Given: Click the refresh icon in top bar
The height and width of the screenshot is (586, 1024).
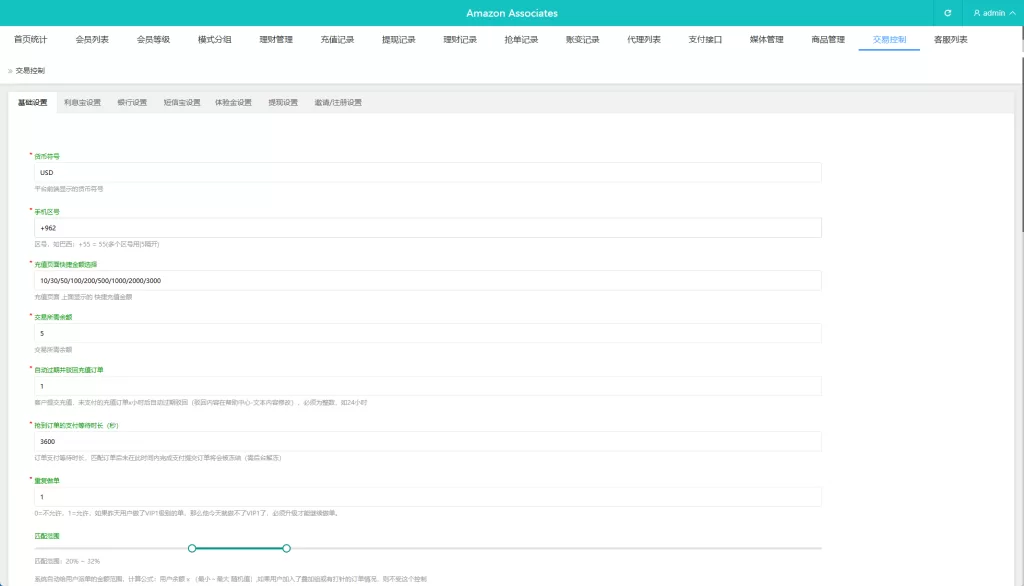Looking at the screenshot, I should [947, 13].
